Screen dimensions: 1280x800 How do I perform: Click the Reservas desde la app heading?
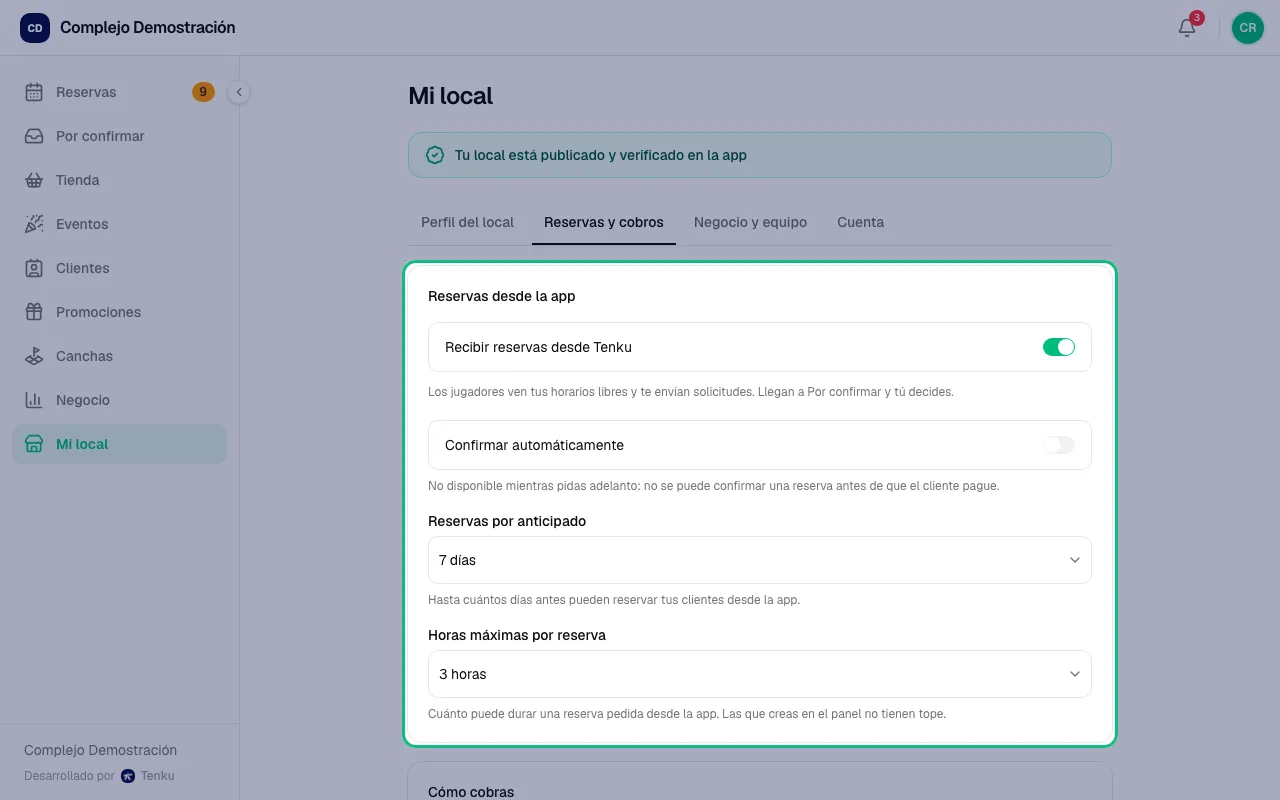click(502, 296)
